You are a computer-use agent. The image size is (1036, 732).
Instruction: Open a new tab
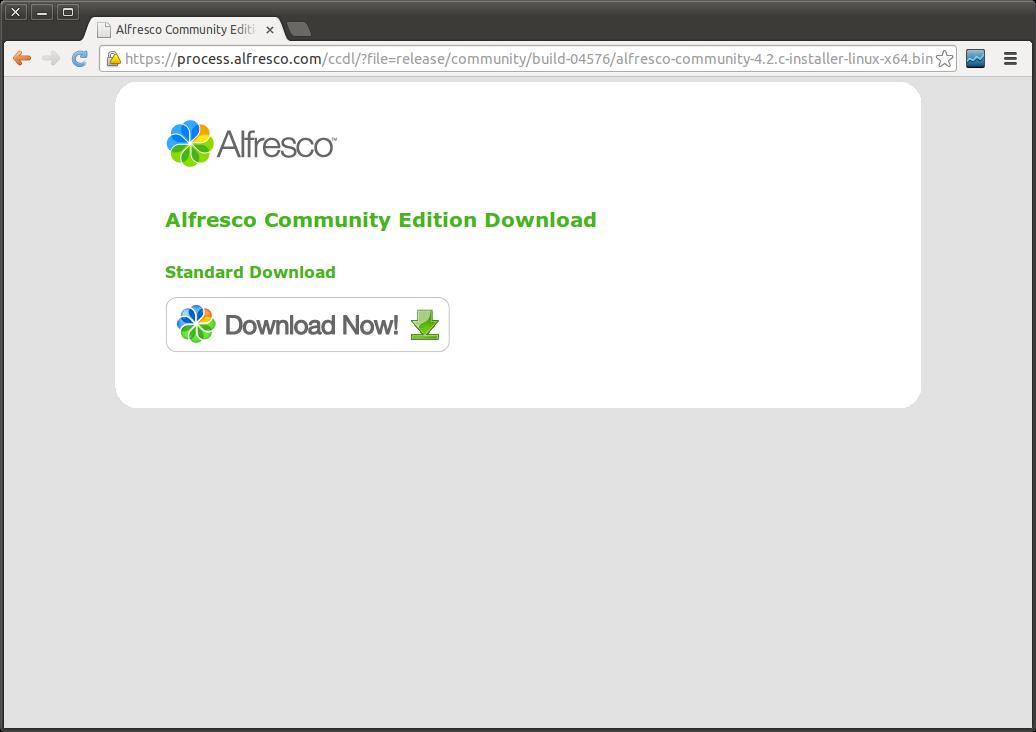[x=299, y=29]
